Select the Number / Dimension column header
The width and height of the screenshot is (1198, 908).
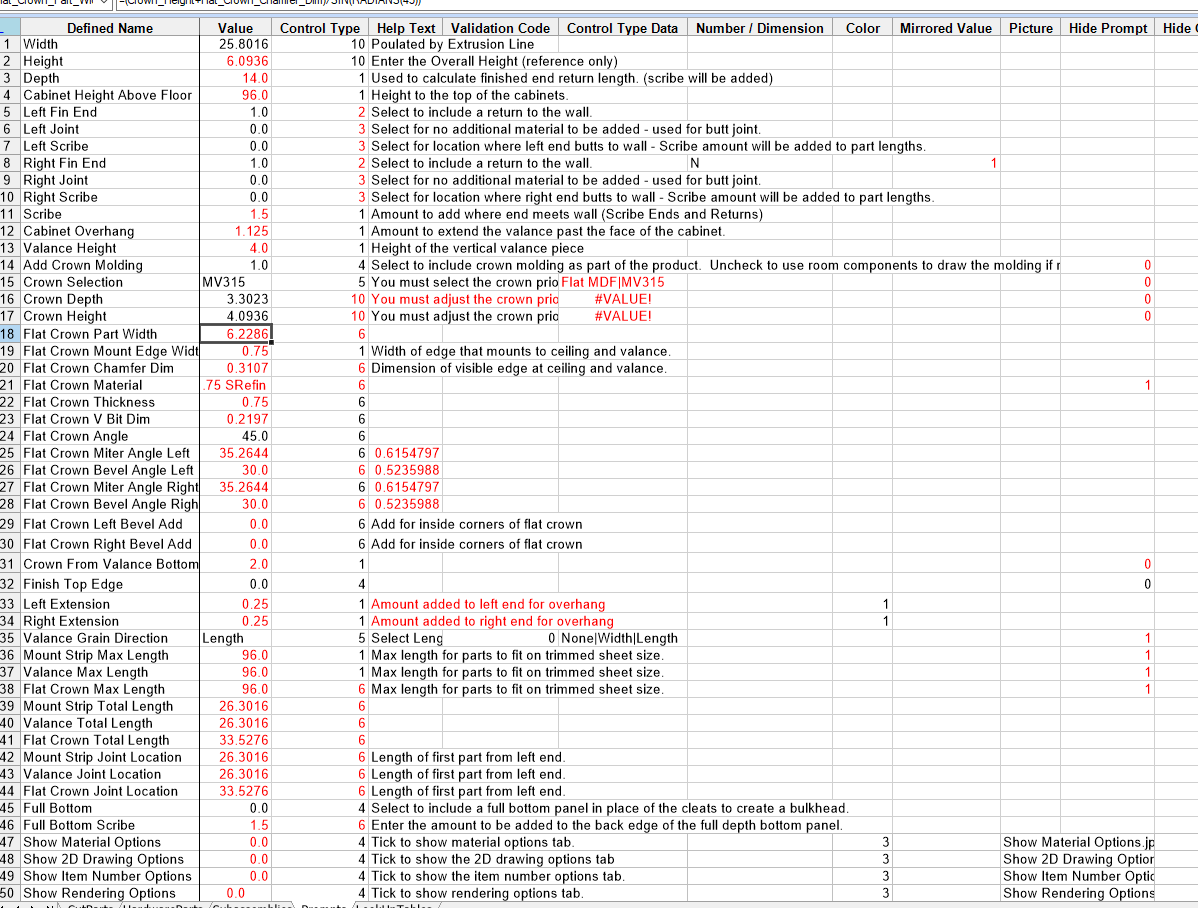click(759, 28)
